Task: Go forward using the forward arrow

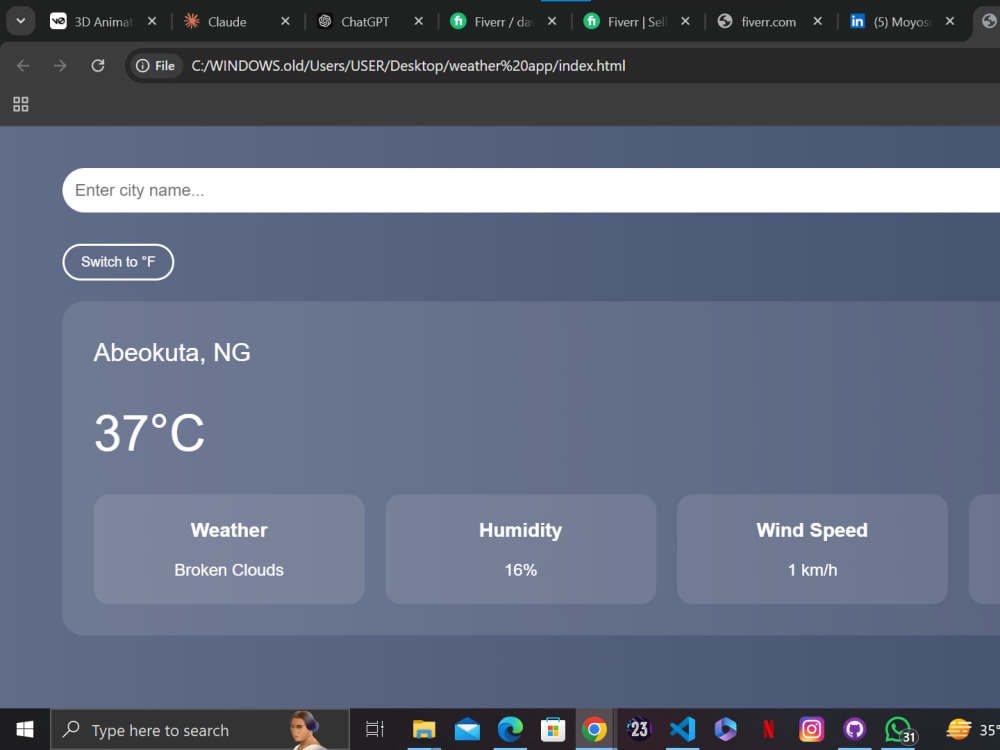Action: pos(60,66)
